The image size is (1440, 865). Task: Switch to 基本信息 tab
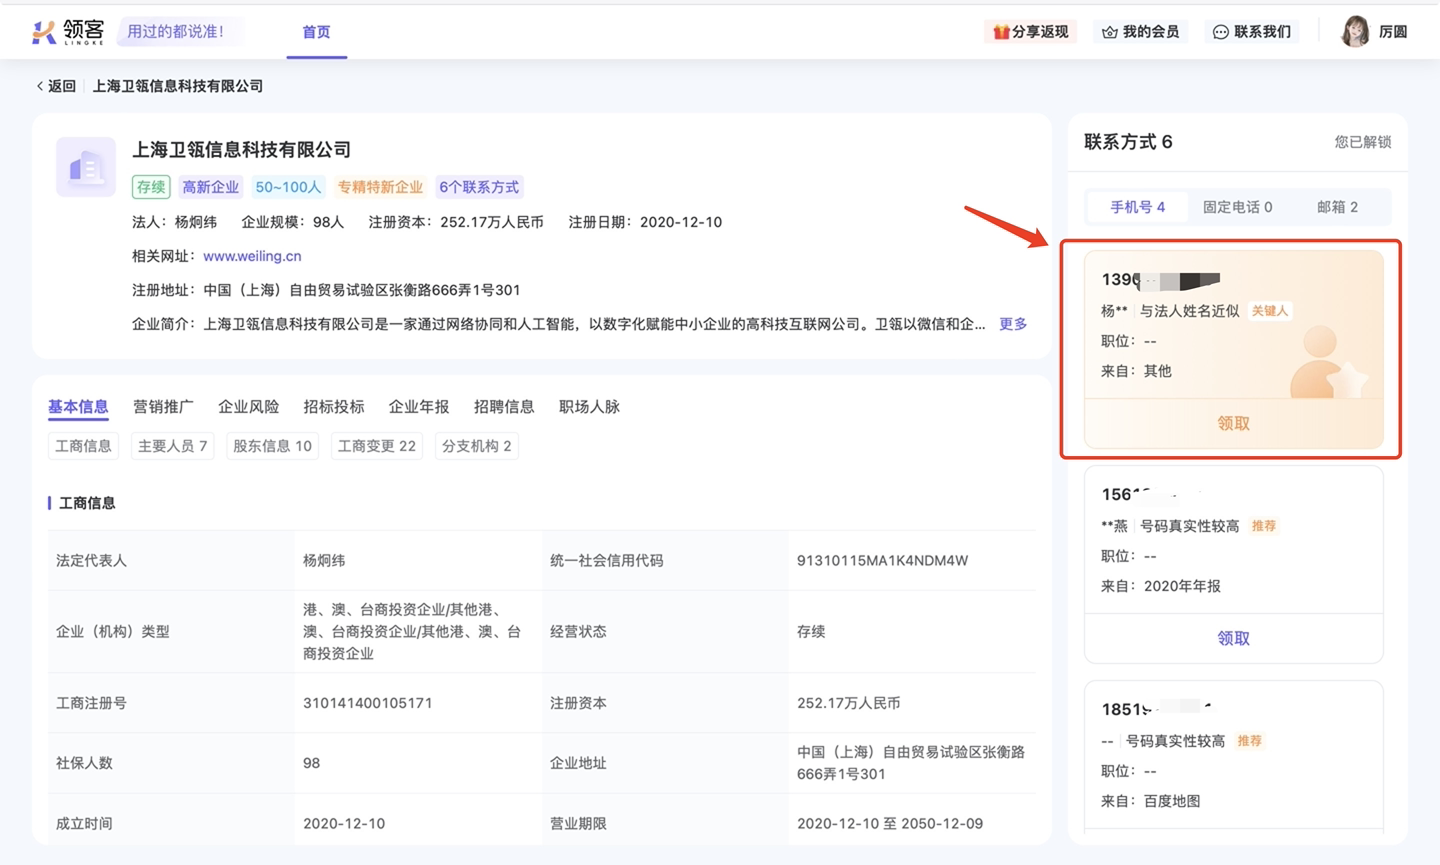(78, 407)
